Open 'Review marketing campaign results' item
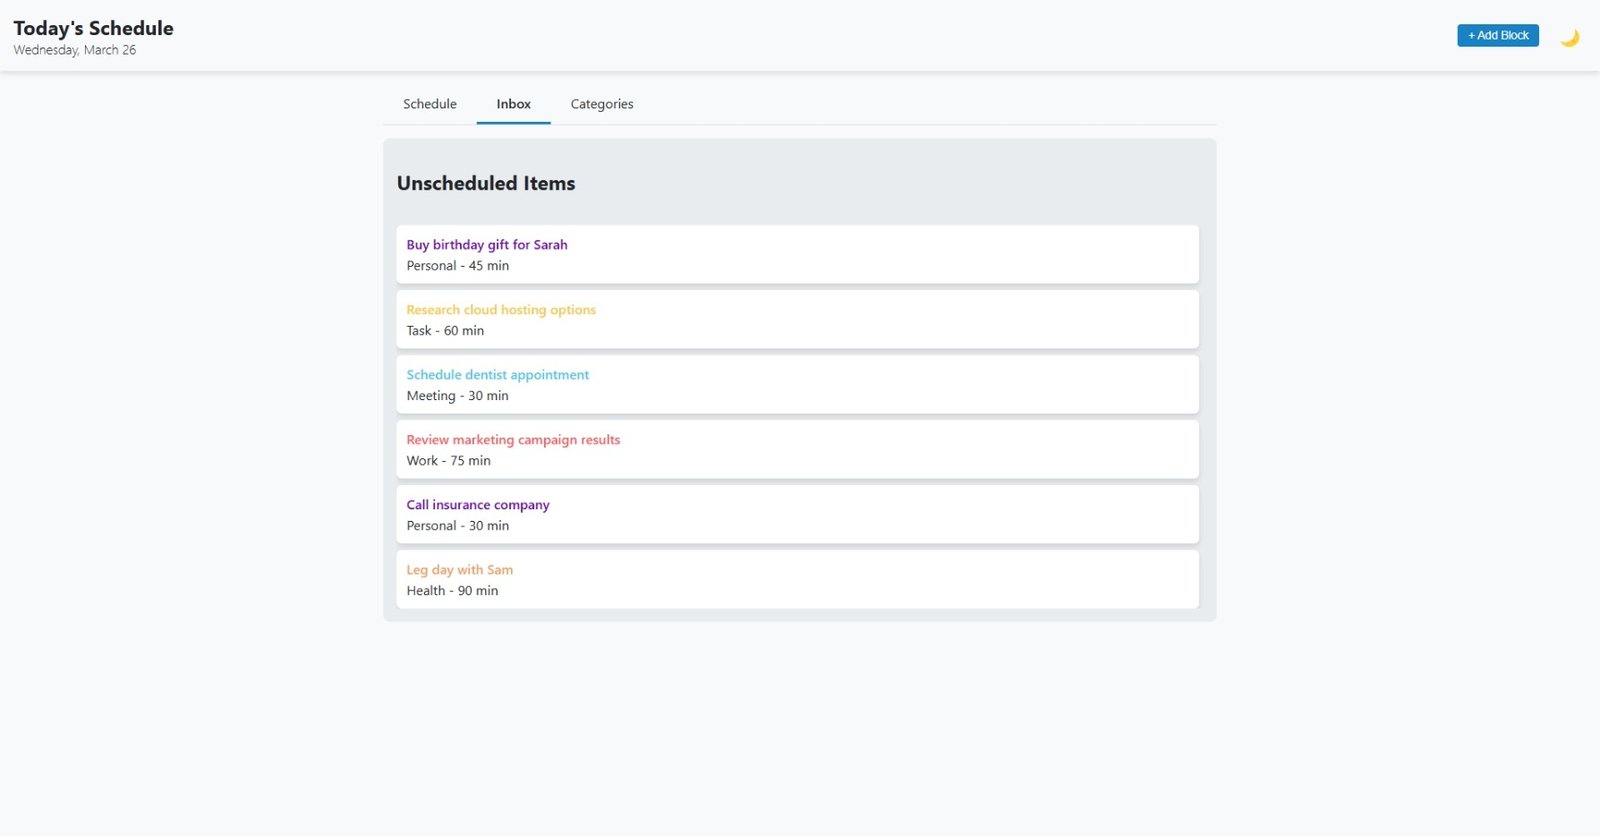Image resolution: width=1600 pixels, height=836 pixels. 512,440
